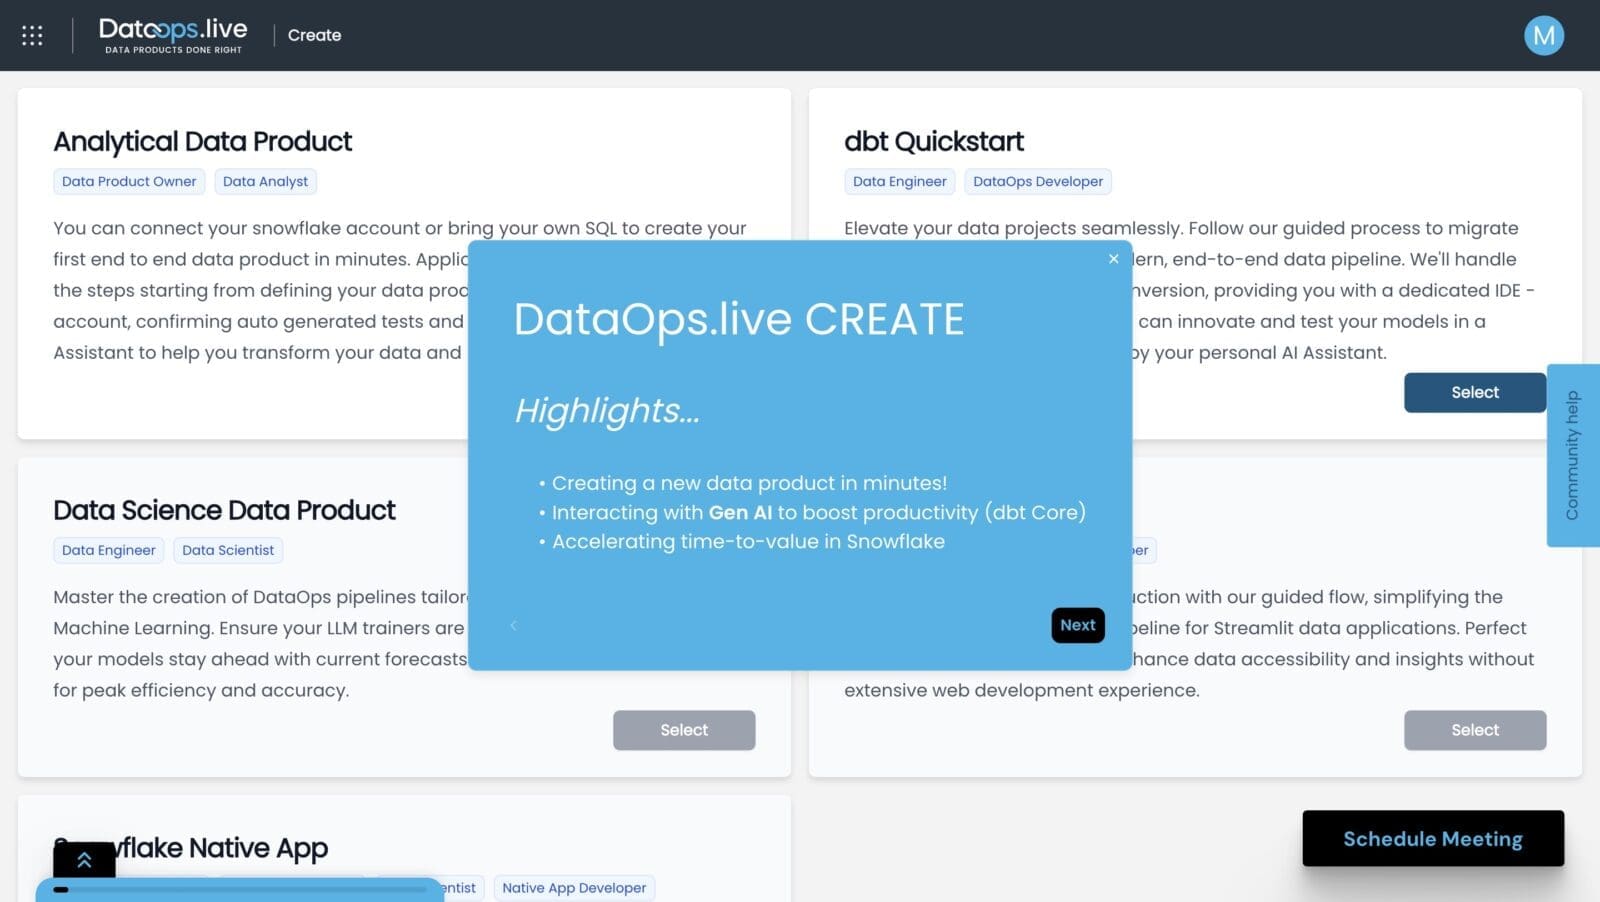The width and height of the screenshot is (1600, 902).
Task: Click the left arrow in the CREATE popup
Action: [x=513, y=625]
